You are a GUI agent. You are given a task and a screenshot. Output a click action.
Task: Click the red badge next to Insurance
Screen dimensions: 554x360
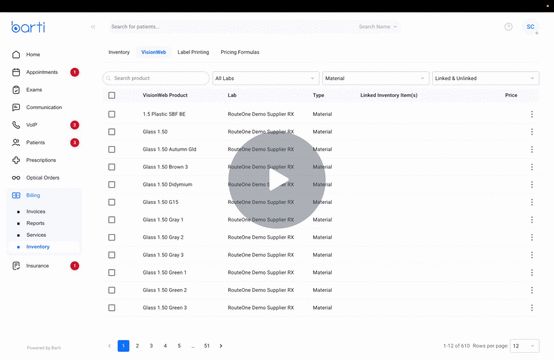tap(75, 266)
